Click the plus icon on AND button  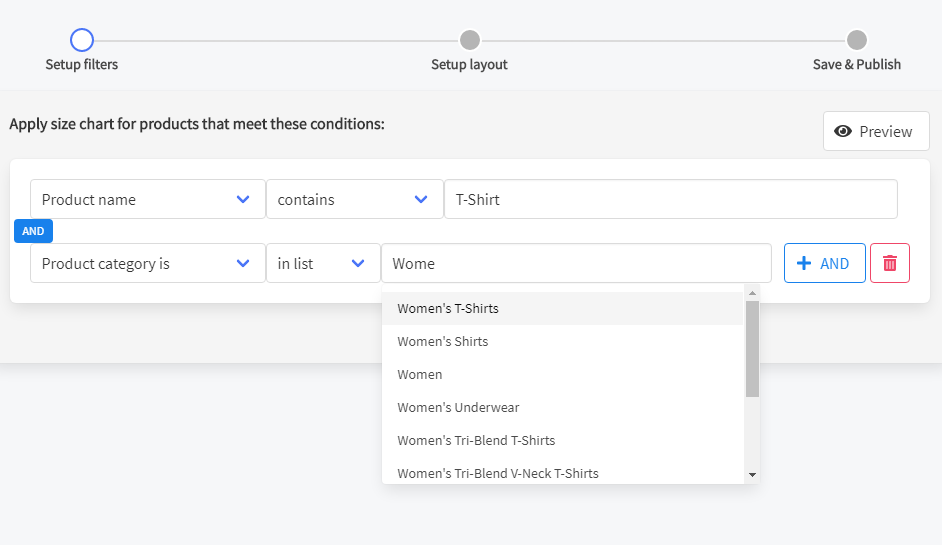tap(803, 263)
